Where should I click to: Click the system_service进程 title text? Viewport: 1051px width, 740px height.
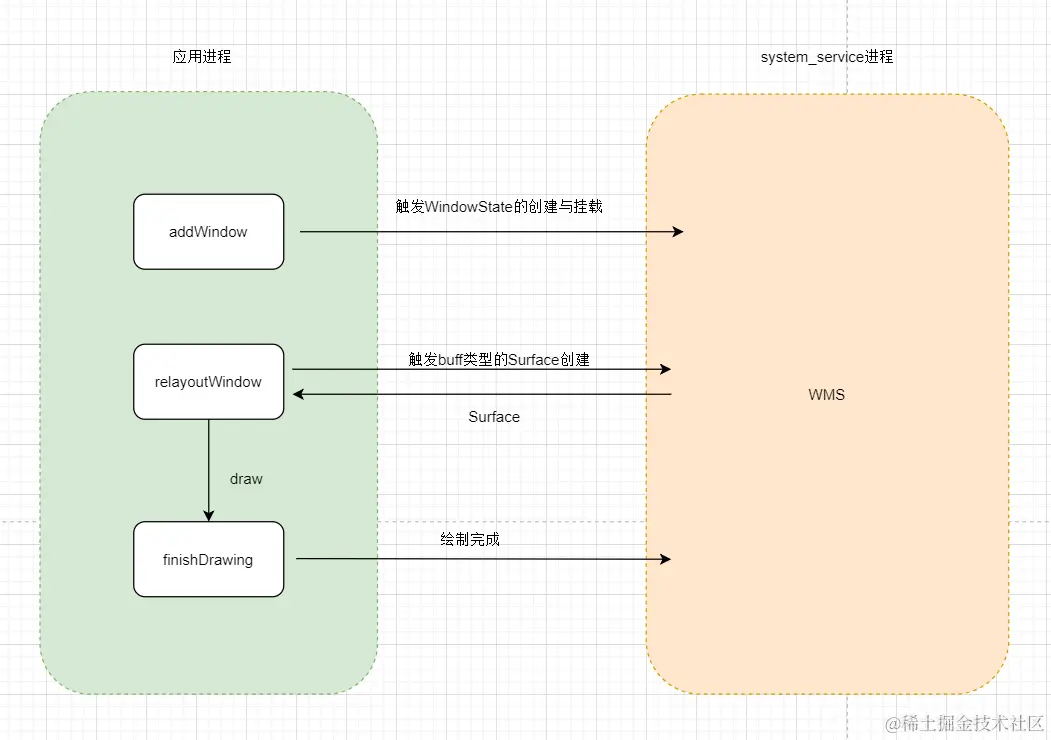pyautogui.click(x=825, y=57)
